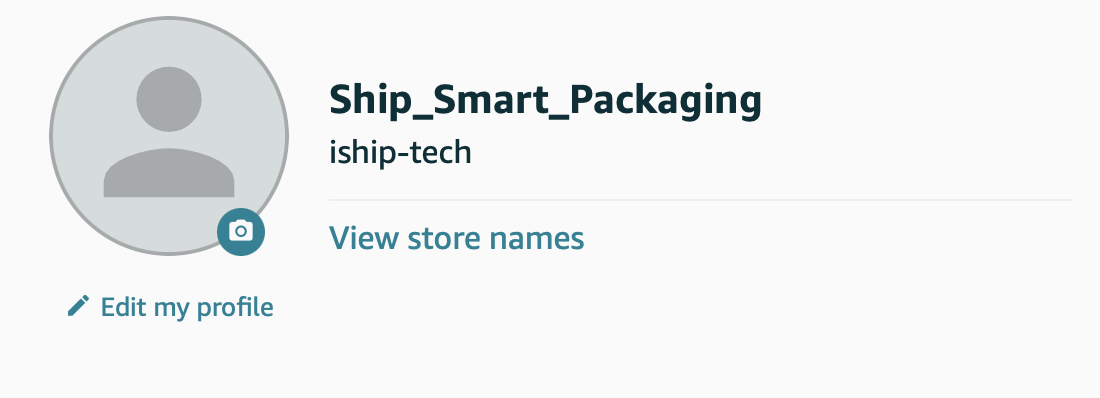Click the word "Ship" in the heading
This screenshot has height=398, width=1100.
point(369,101)
